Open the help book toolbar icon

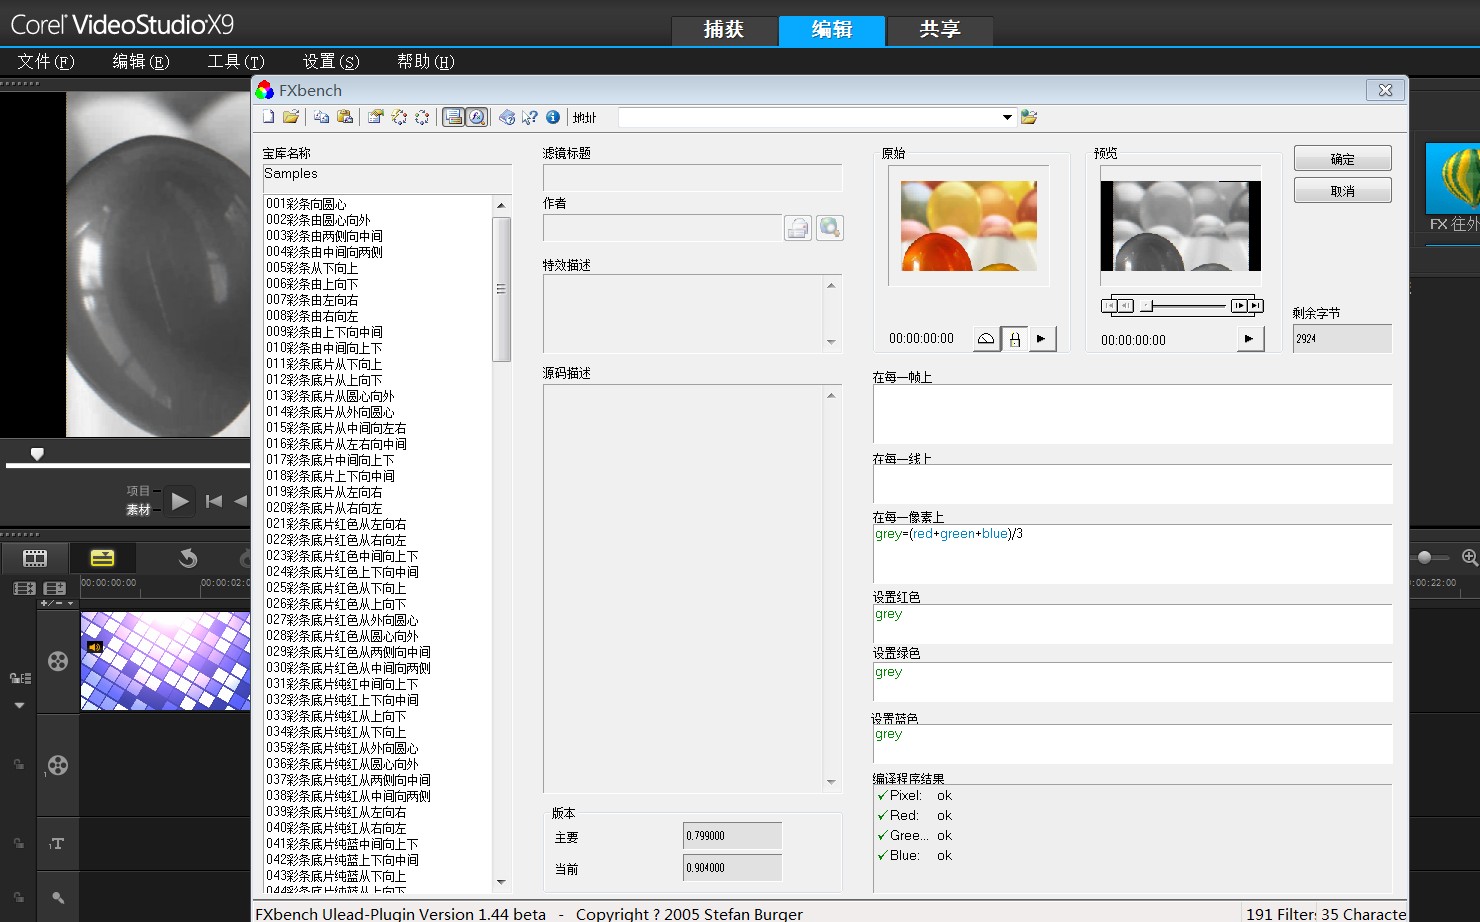point(507,117)
